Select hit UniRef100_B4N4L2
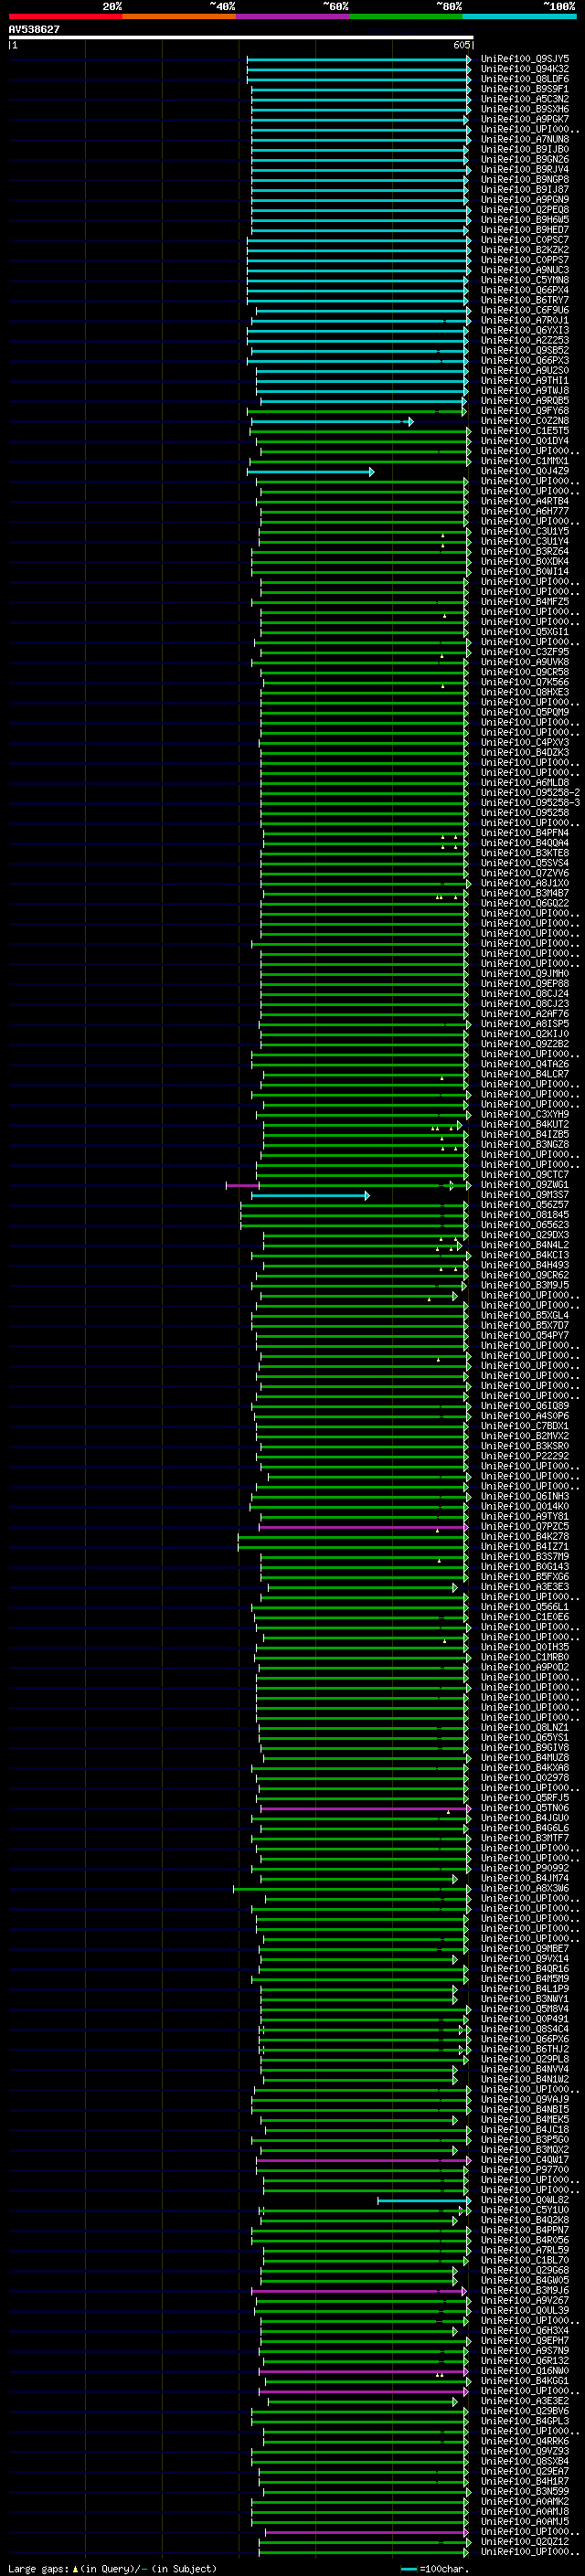This screenshot has height=2576, width=585. tap(525, 1244)
